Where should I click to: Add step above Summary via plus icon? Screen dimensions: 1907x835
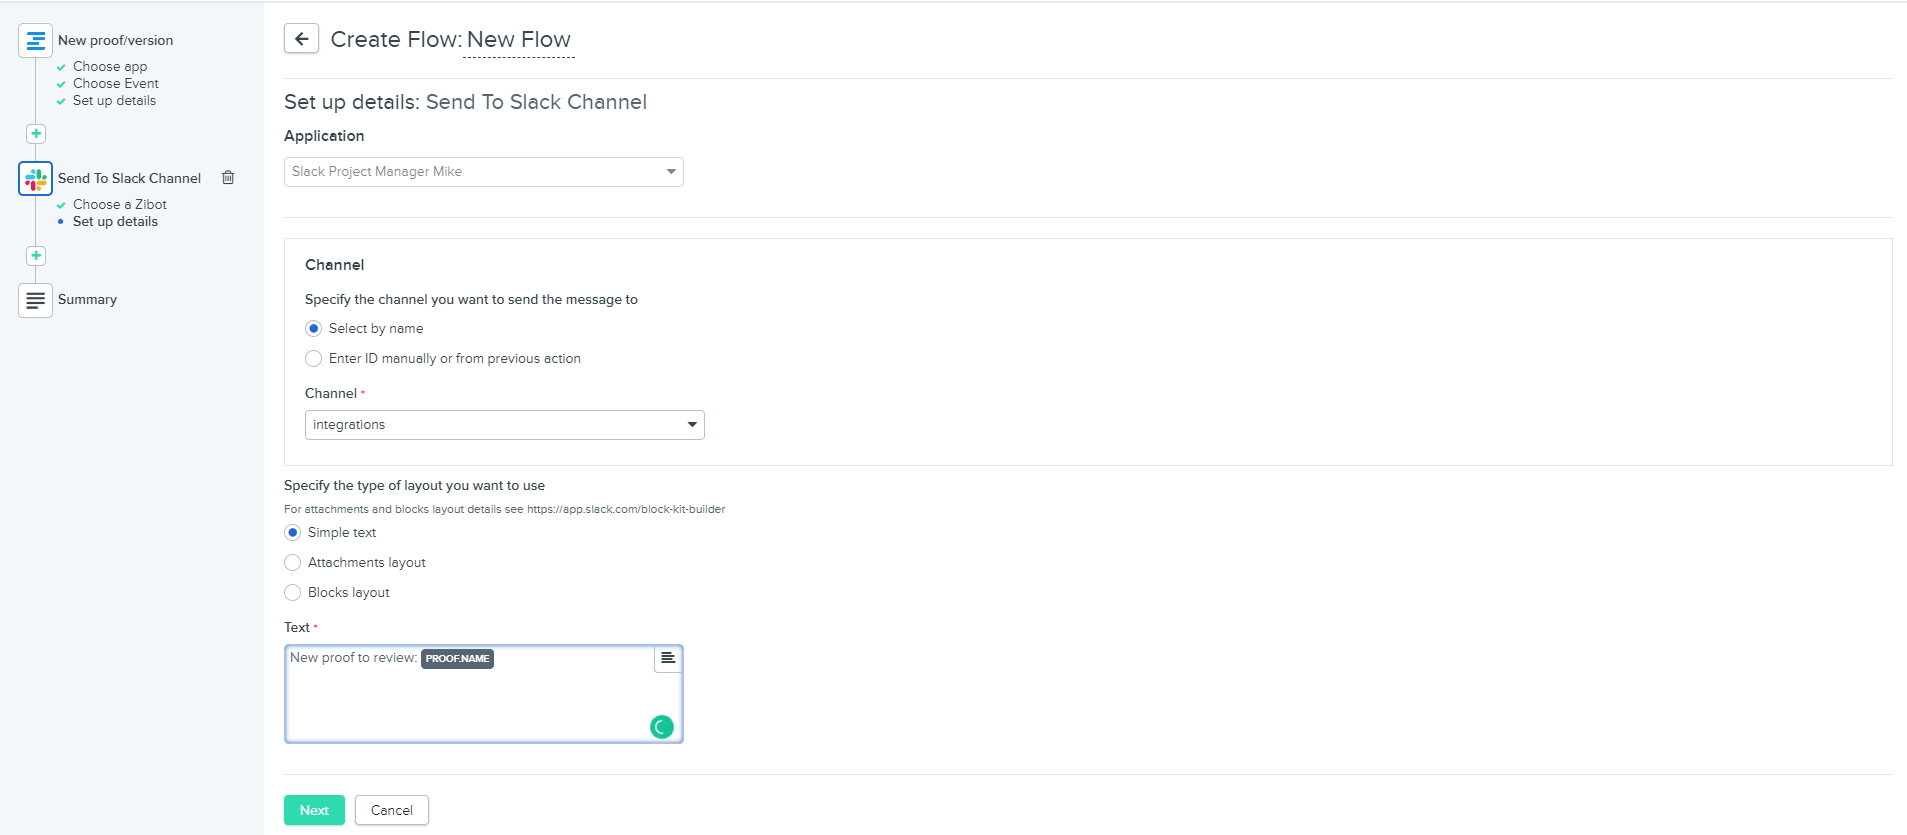coord(36,256)
